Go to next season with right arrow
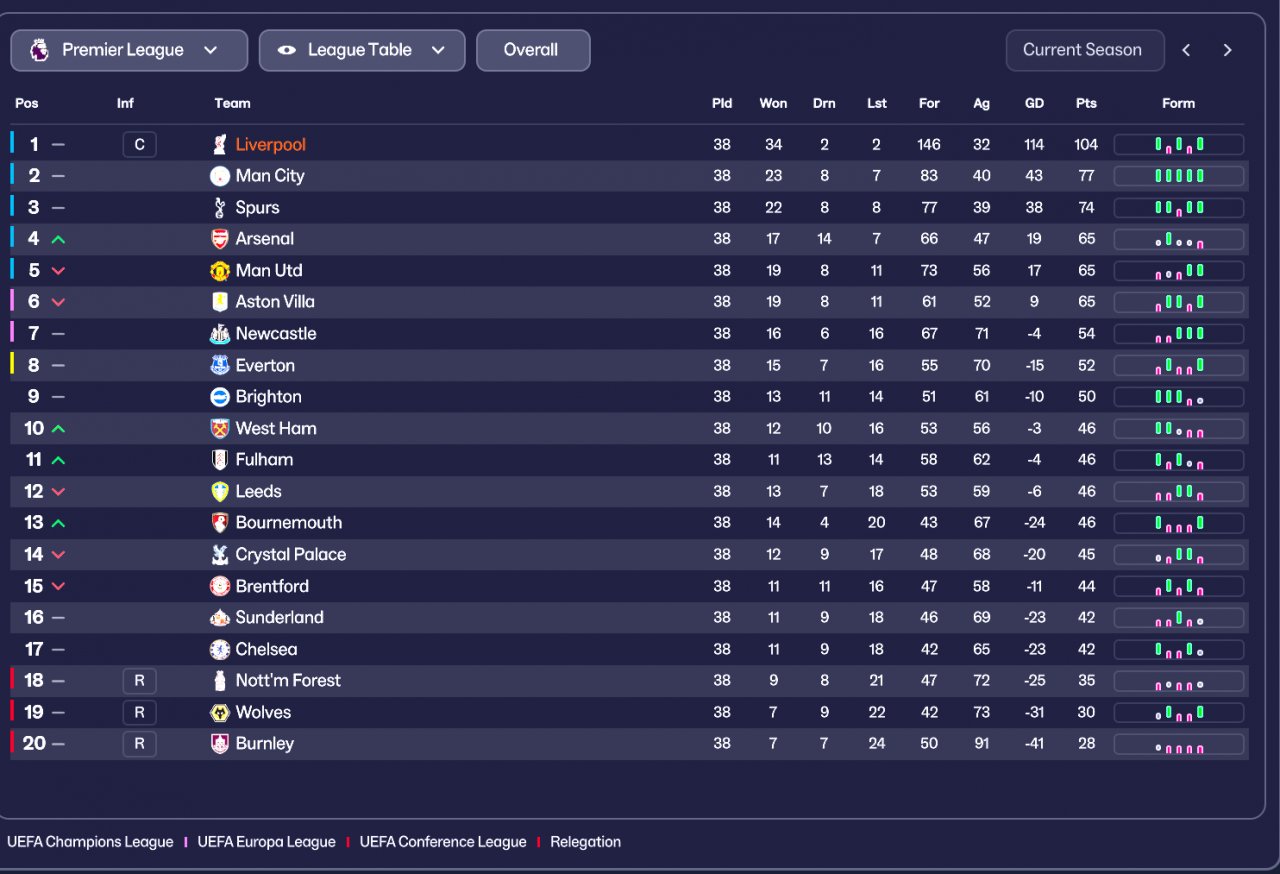Viewport: 1280px width, 874px height. click(1228, 50)
